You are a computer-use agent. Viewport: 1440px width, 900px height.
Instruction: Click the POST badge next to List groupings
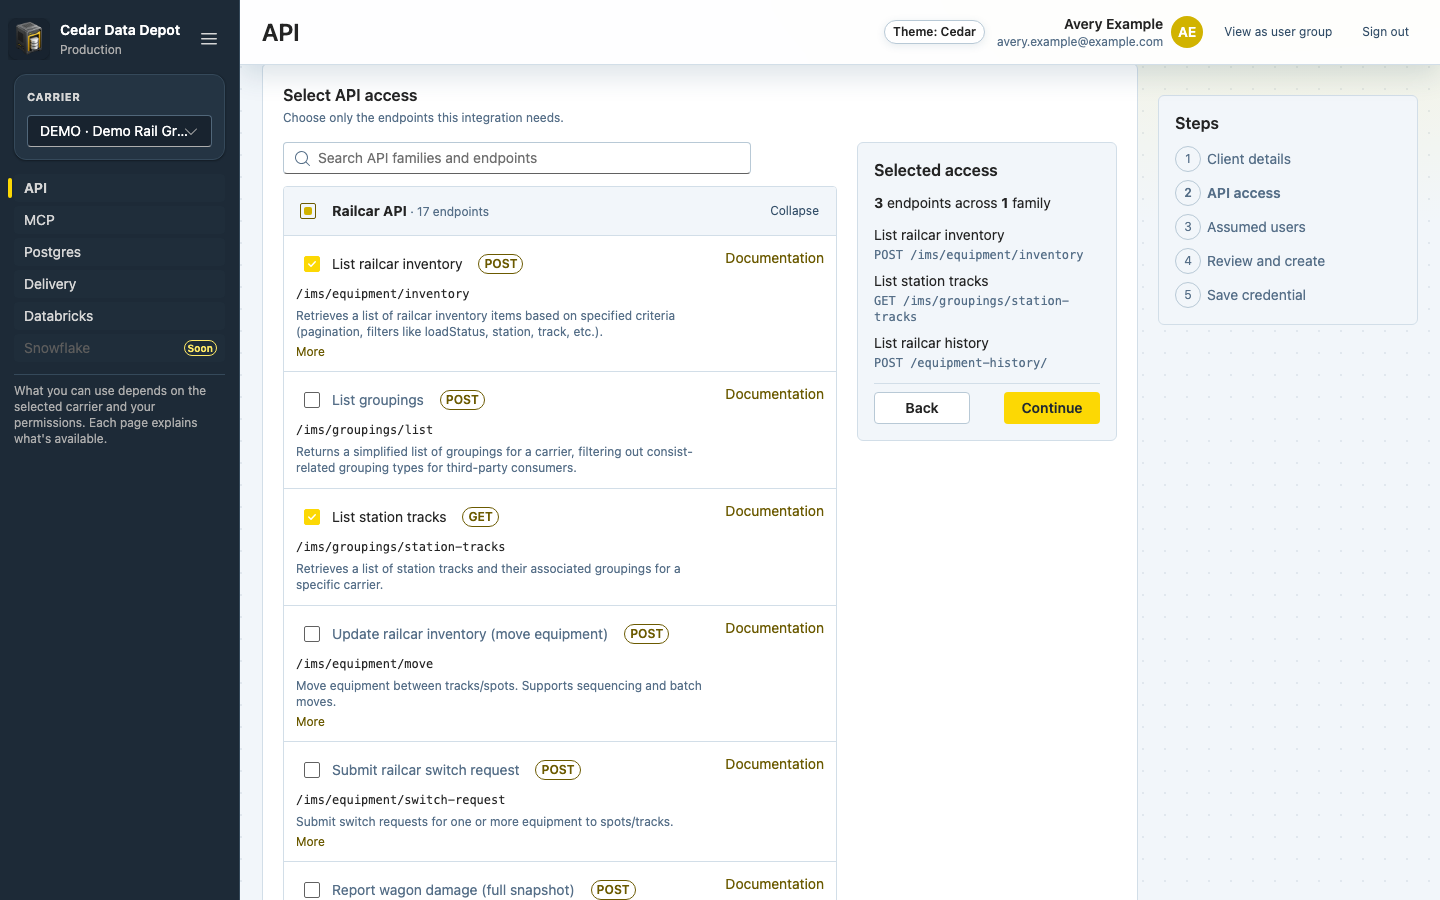[x=462, y=400]
